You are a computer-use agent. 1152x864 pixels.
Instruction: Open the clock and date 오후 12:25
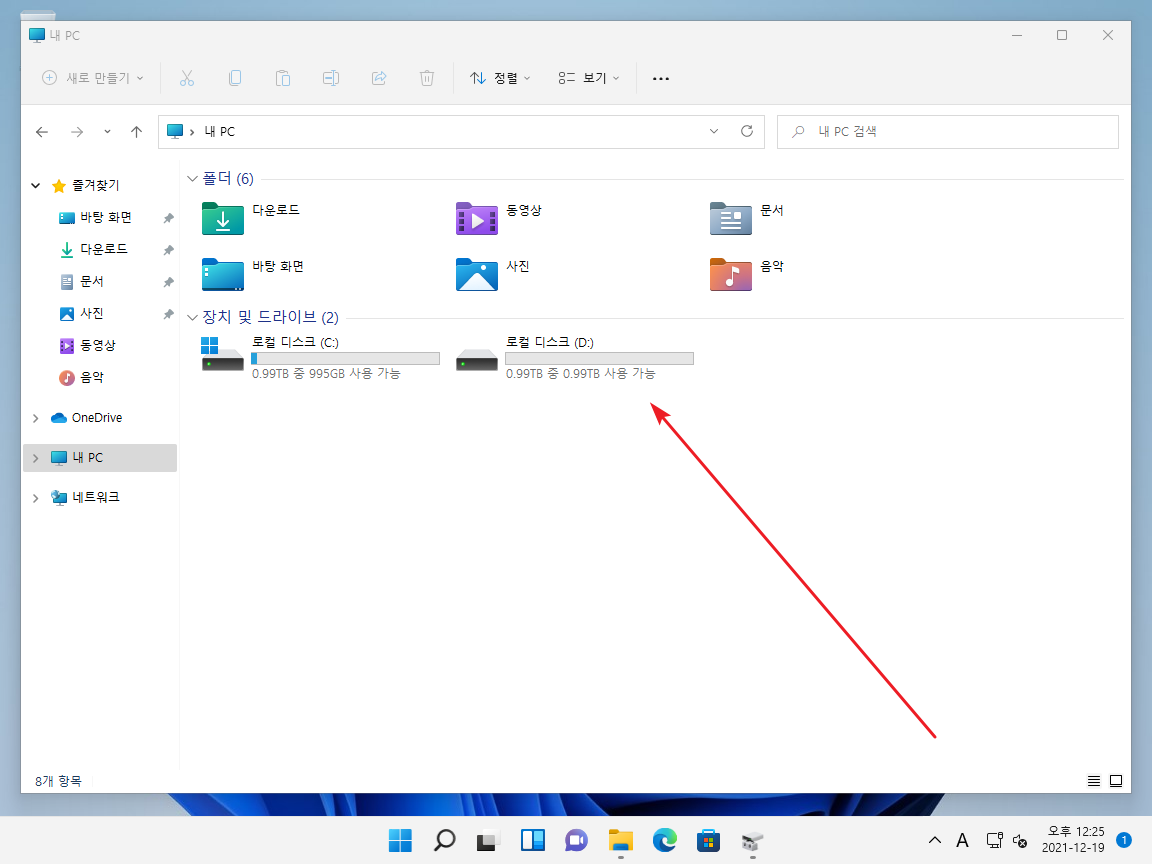(x=1073, y=840)
